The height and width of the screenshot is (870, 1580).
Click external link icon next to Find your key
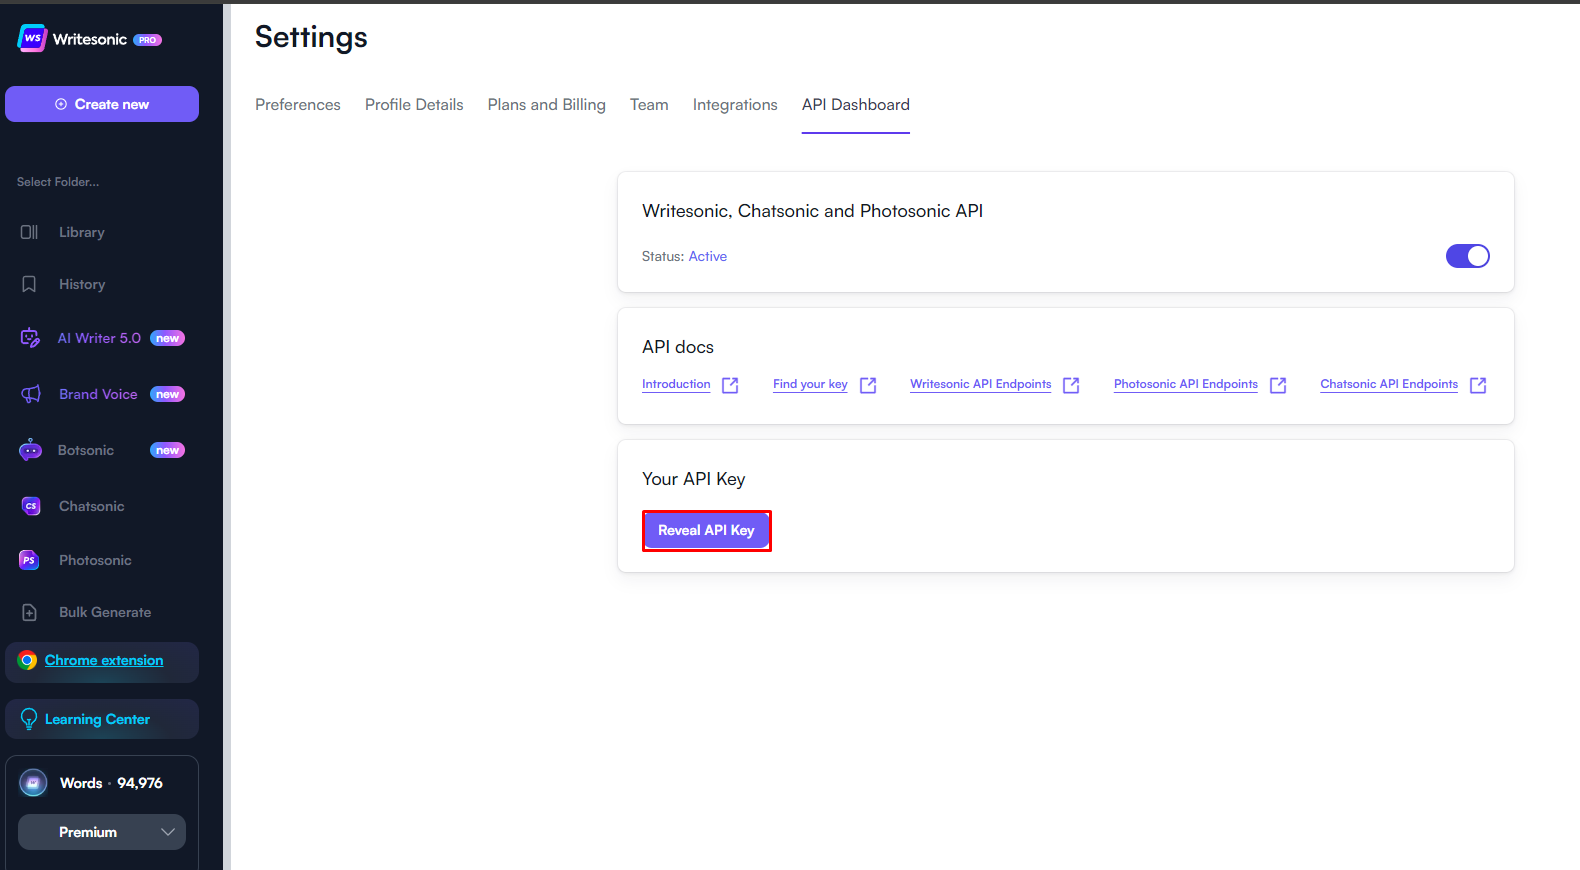point(868,385)
